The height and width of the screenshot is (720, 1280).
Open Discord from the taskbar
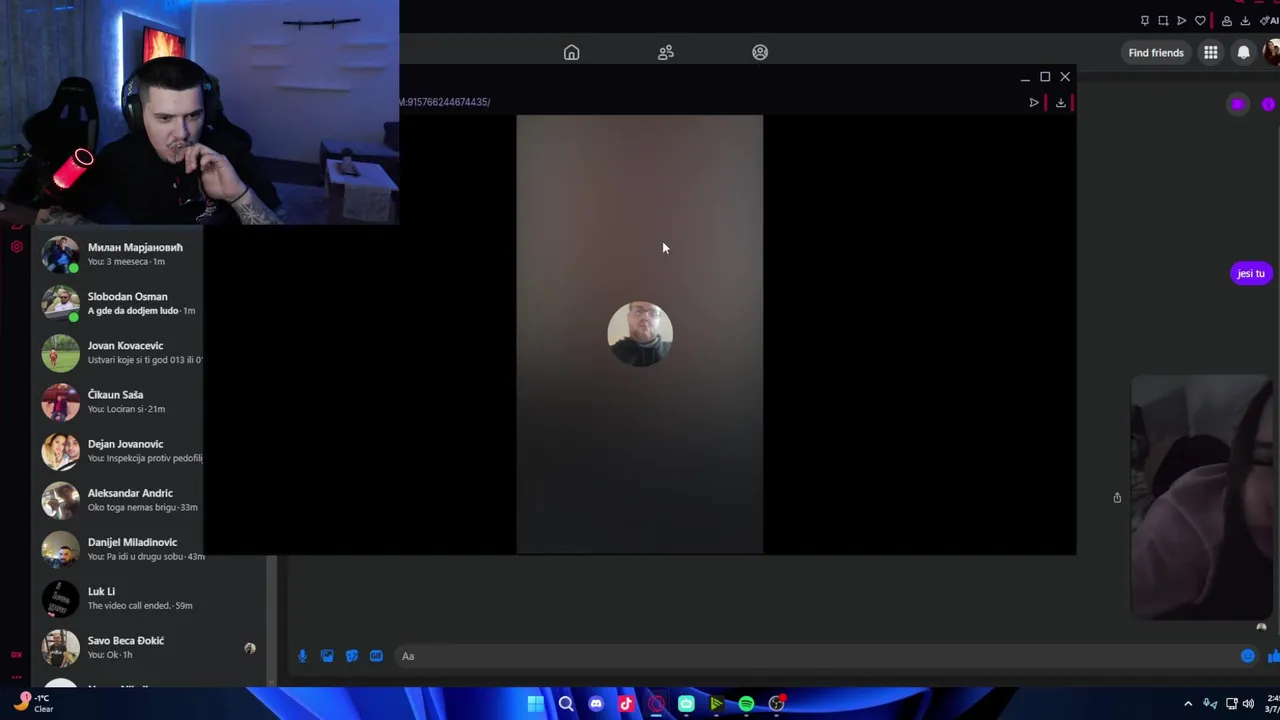tap(596, 704)
